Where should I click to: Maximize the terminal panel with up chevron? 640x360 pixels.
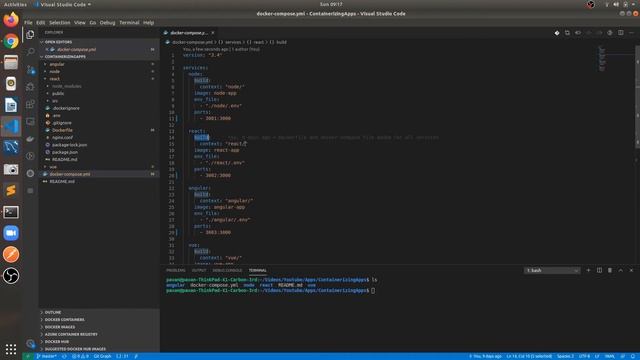pyautogui.click(x=620, y=270)
